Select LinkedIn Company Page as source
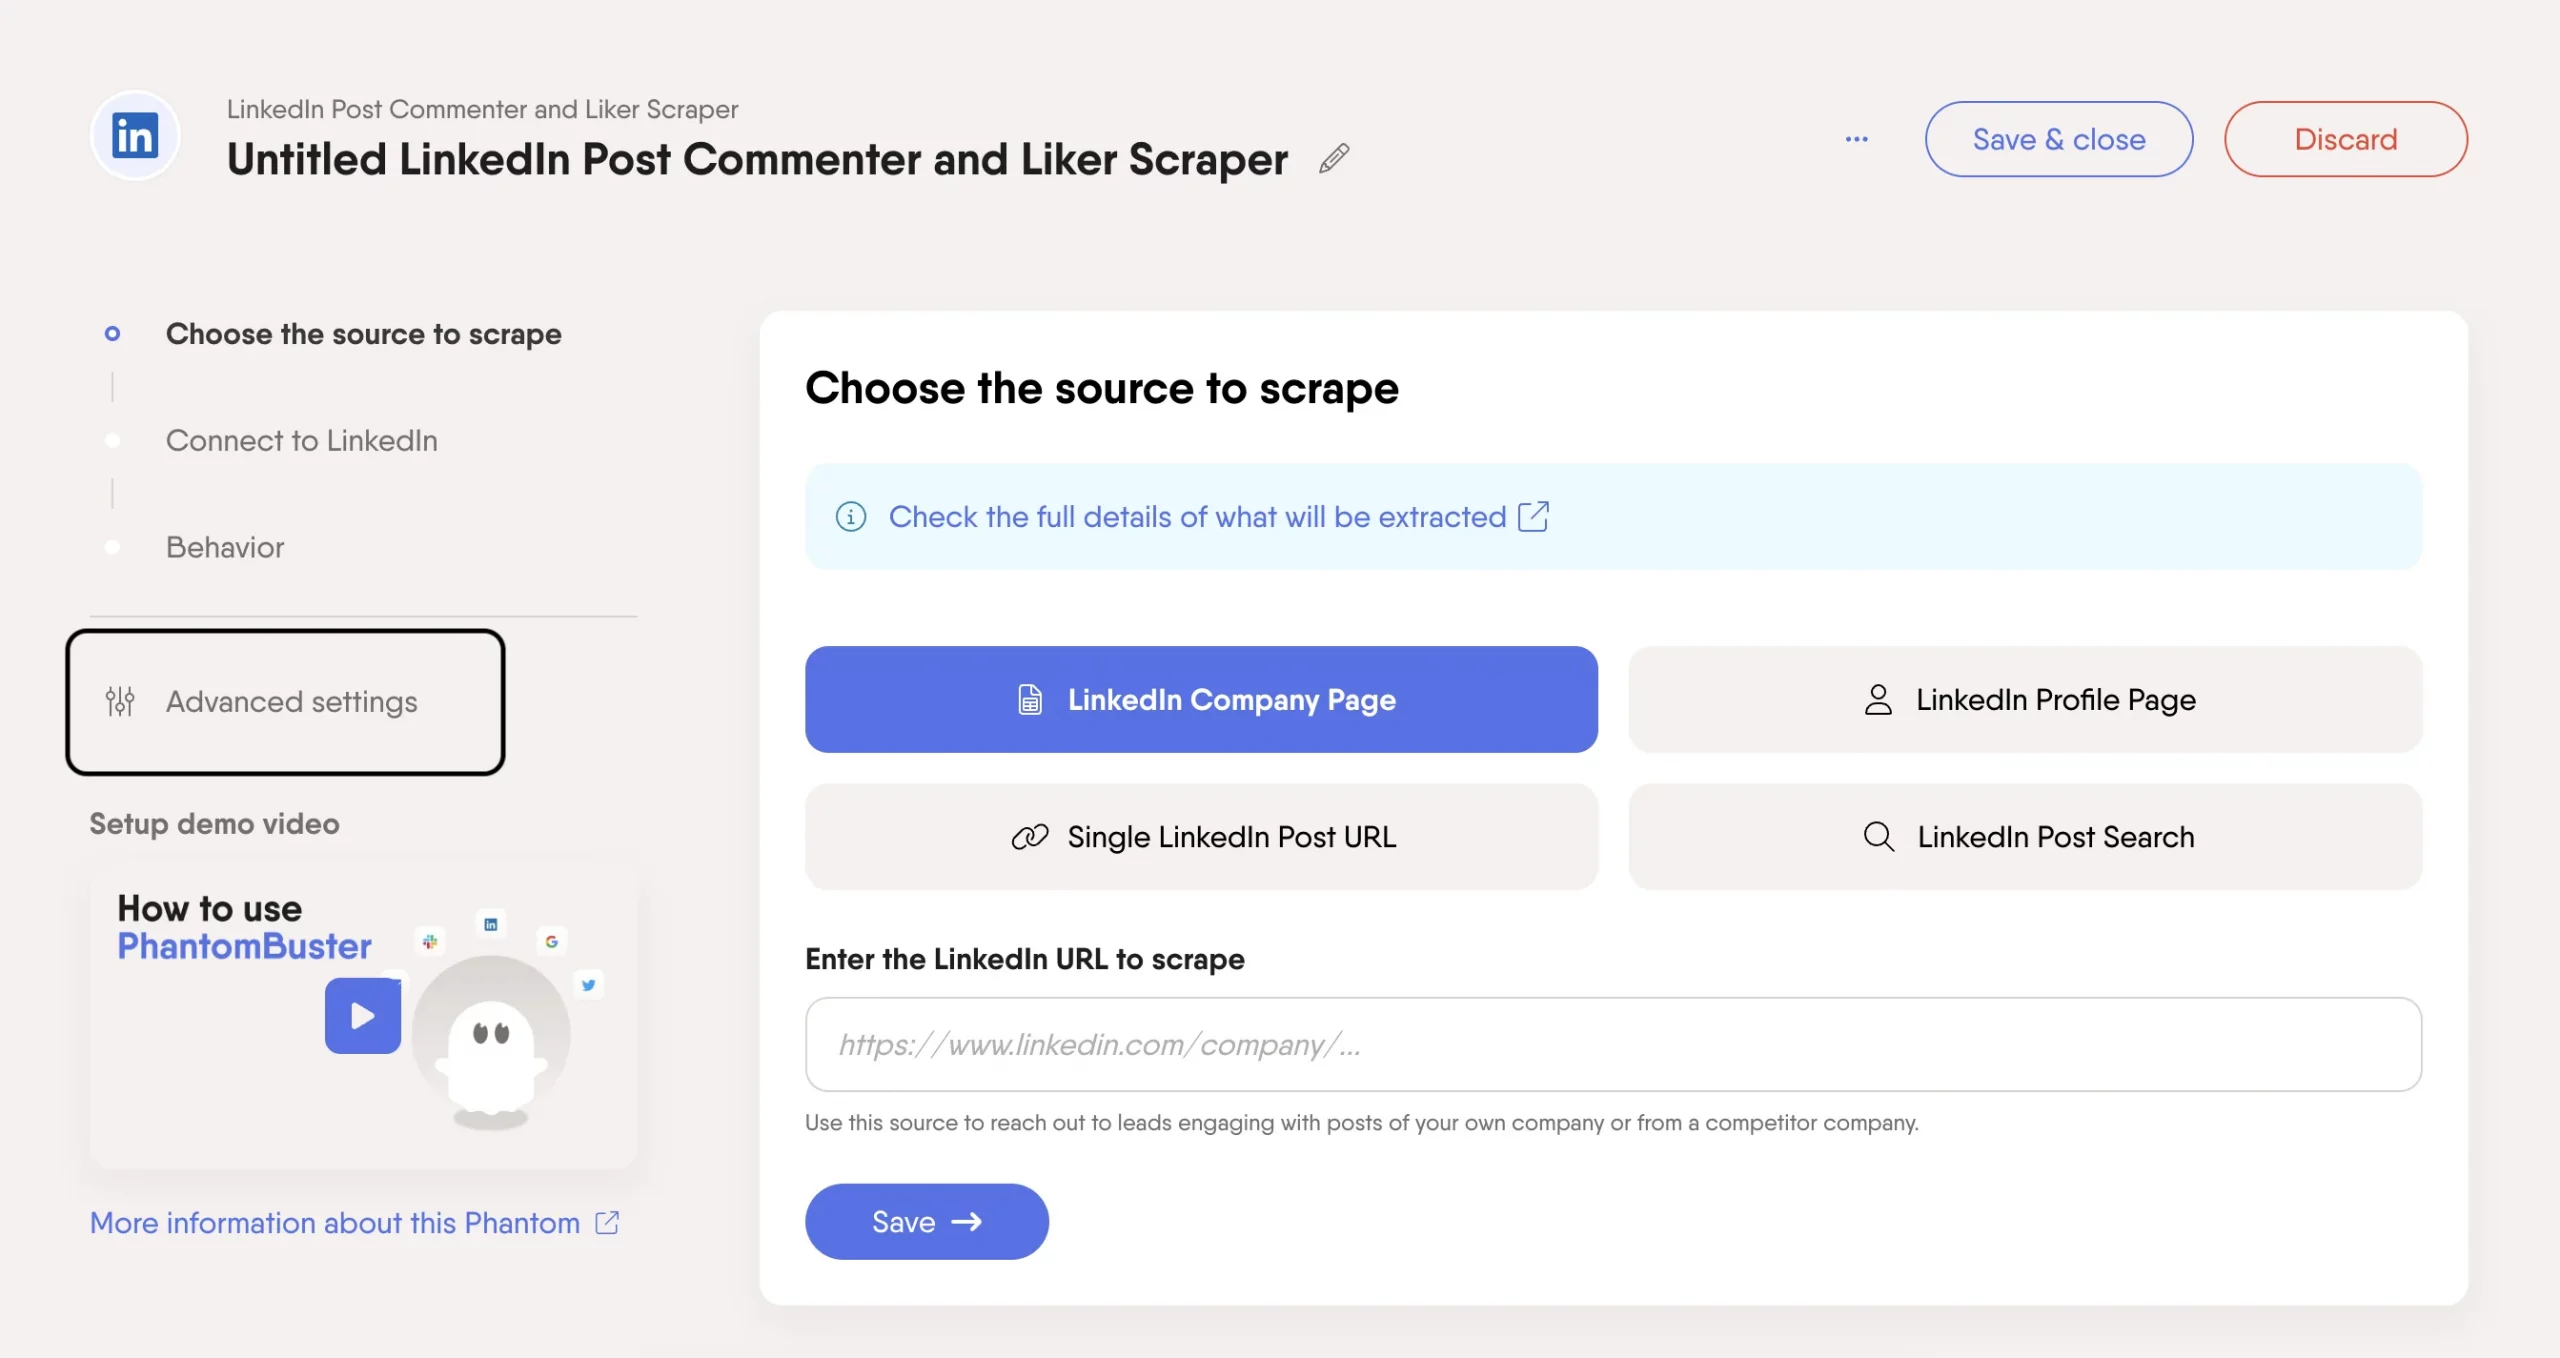Image resolution: width=2560 pixels, height=1358 pixels. pos(1201,700)
